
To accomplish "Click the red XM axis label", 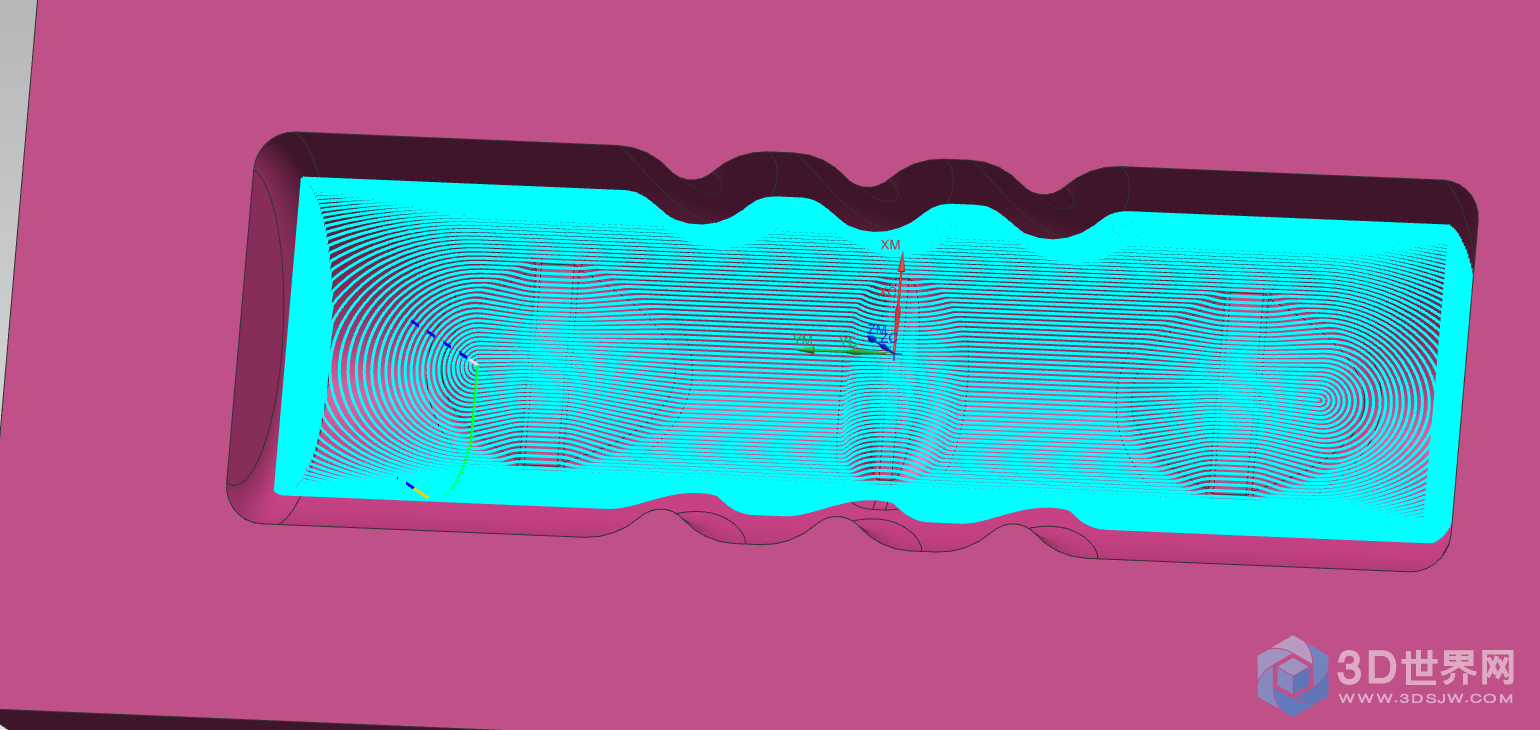I will pos(891,244).
